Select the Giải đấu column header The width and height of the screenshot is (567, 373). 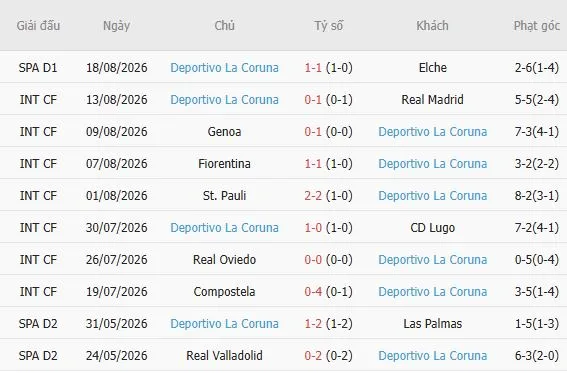point(38,26)
